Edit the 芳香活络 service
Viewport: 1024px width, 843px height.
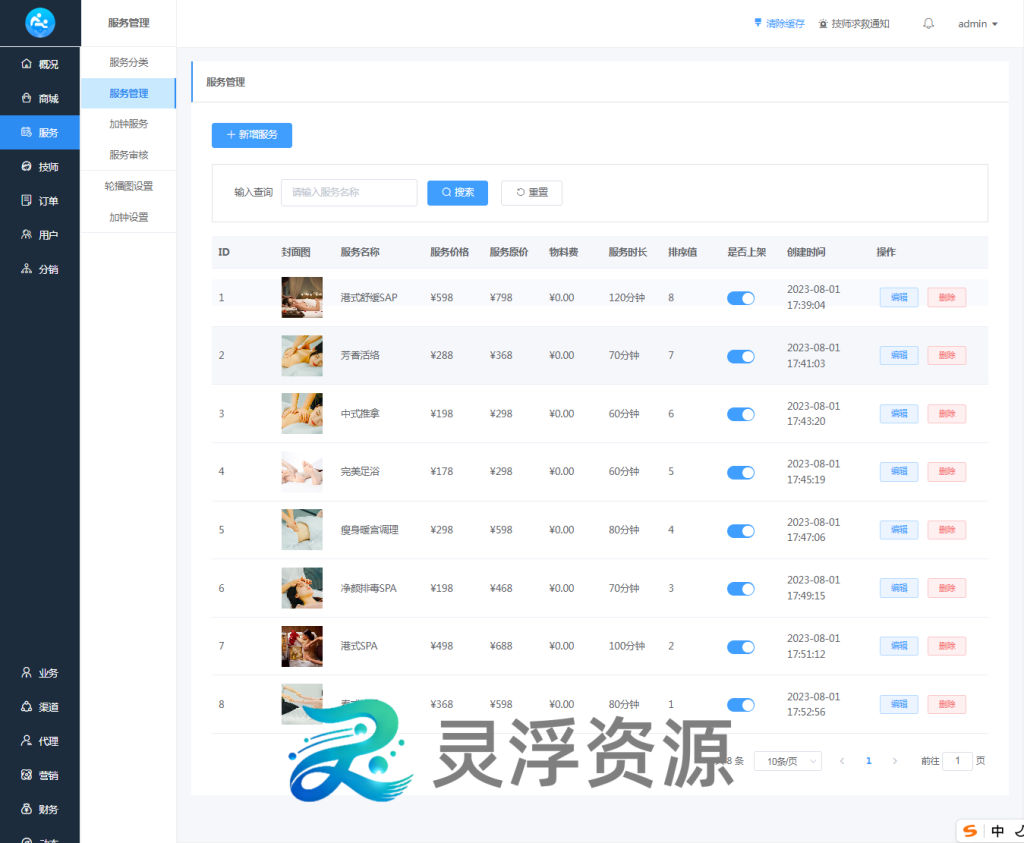(x=899, y=355)
